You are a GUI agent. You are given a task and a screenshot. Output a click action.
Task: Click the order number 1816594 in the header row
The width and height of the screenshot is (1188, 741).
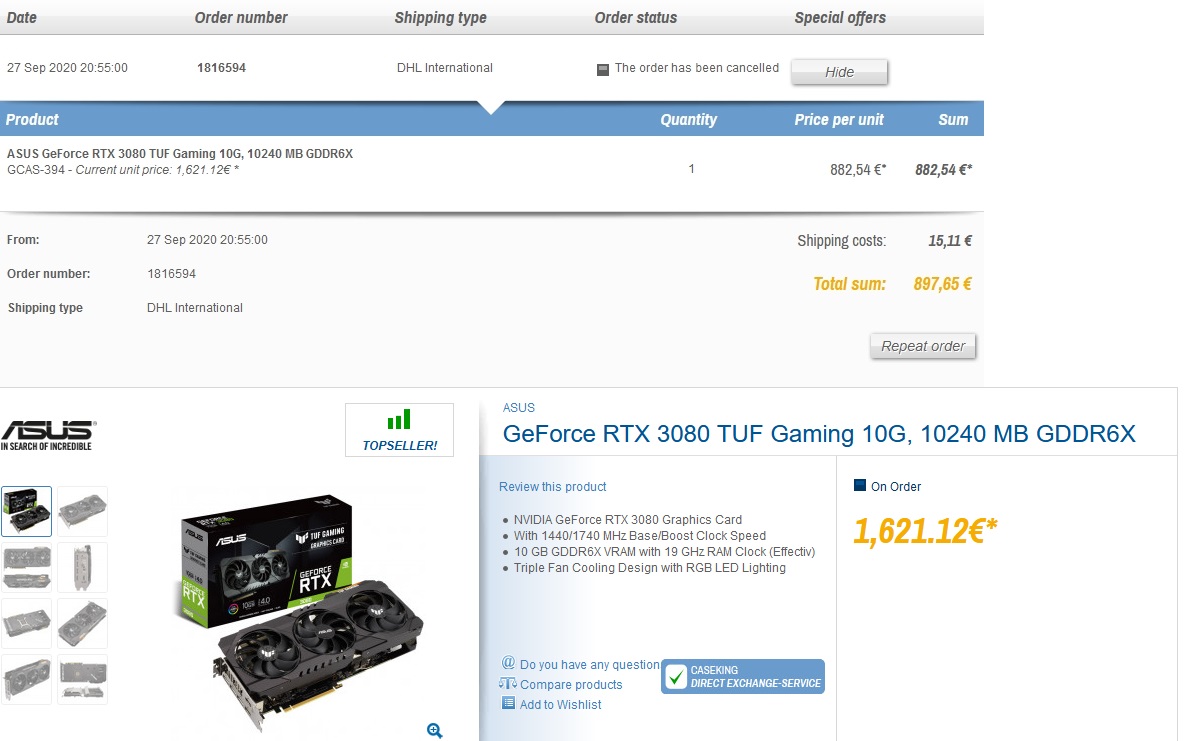[221, 67]
